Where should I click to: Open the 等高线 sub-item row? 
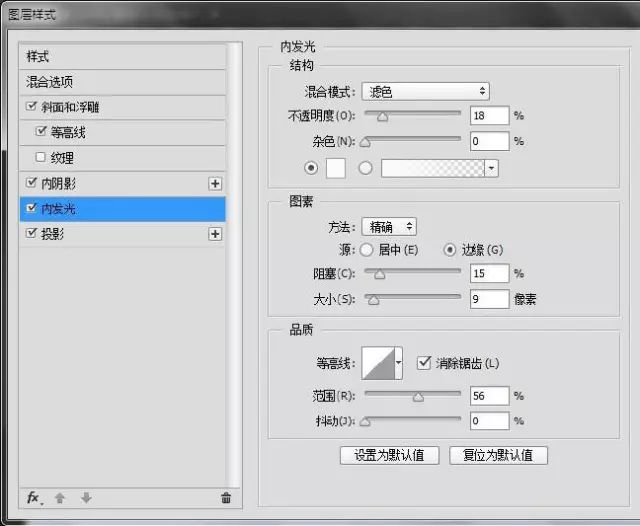point(122,133)
